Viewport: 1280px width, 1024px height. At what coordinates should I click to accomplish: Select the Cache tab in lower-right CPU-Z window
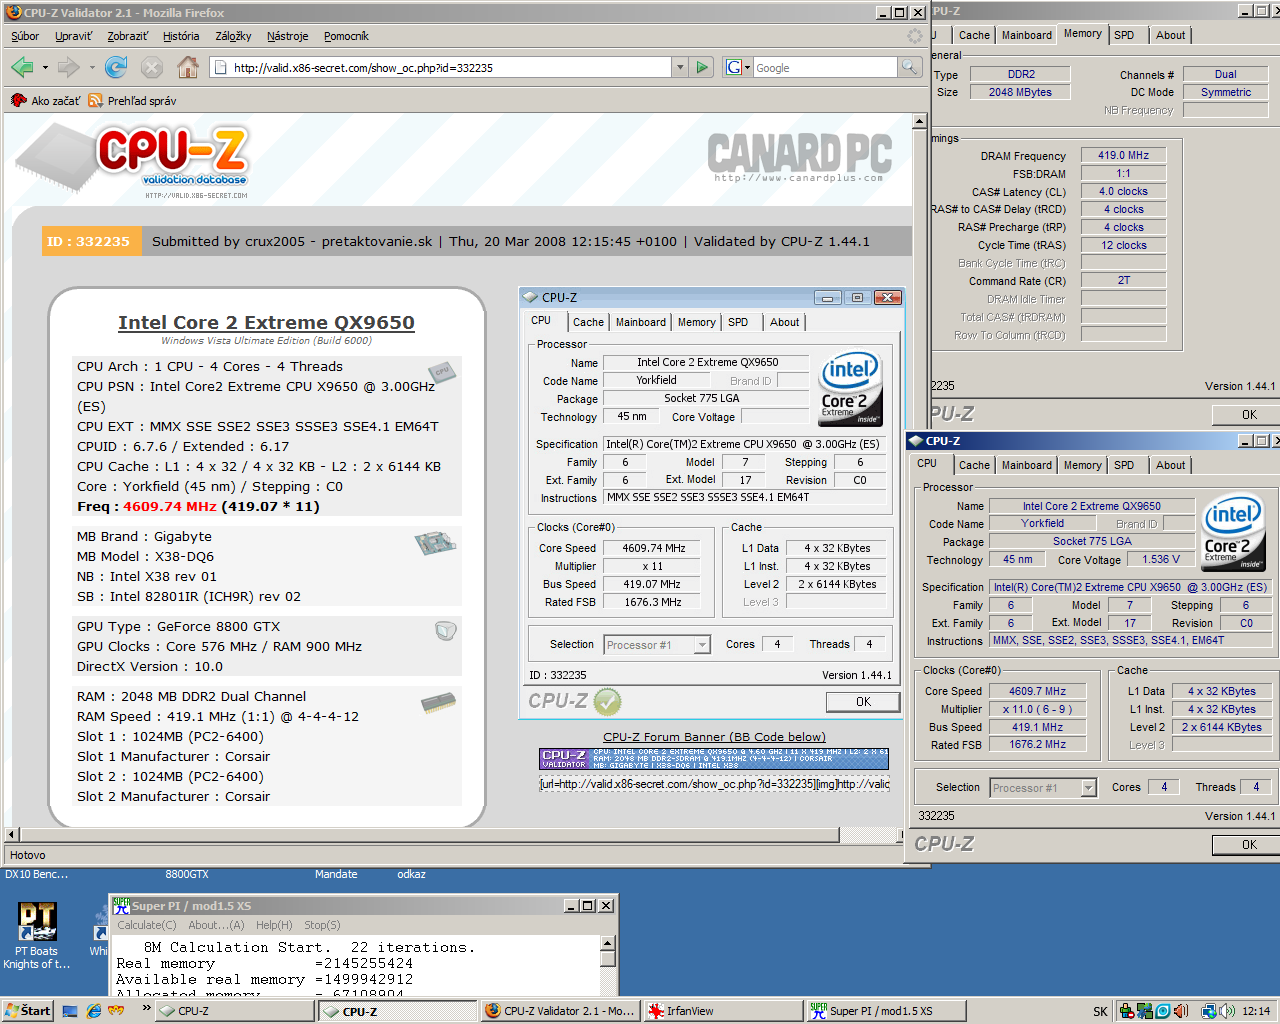[974, 465]
